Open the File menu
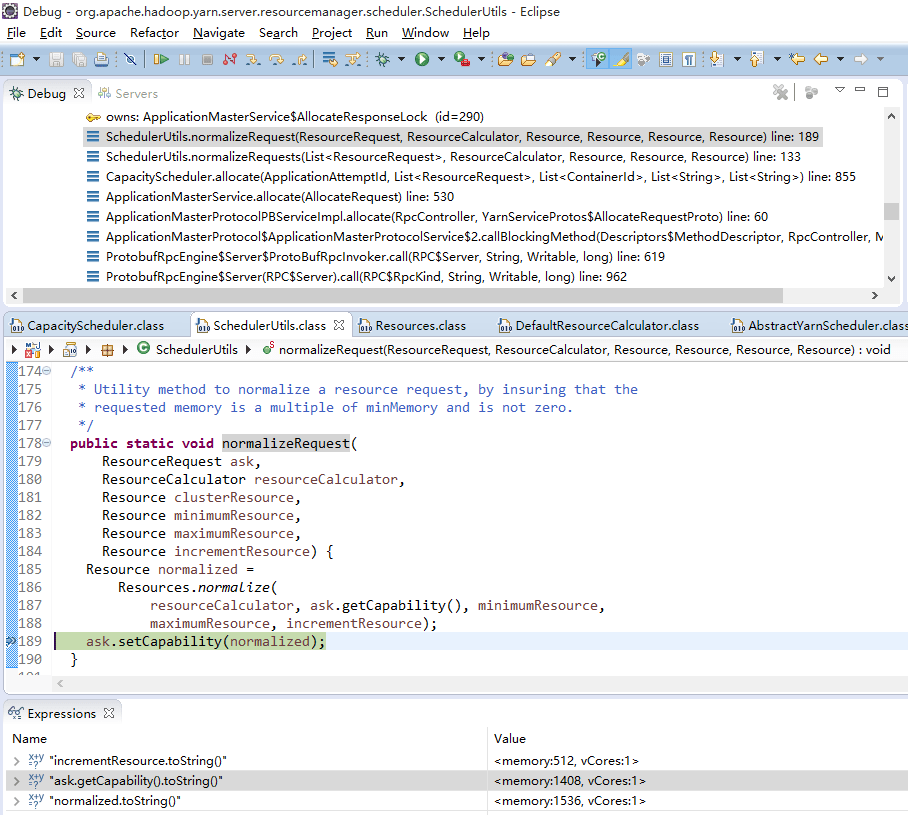Viewport: 908px width, 815px height. click(16, 33)
